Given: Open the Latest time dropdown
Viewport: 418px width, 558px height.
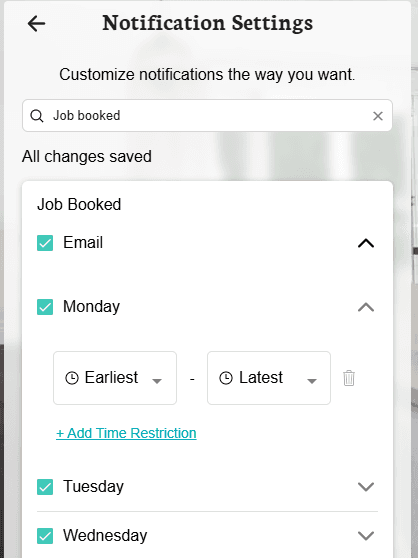Looking at the screenshot, I should [x=269, y=378].
